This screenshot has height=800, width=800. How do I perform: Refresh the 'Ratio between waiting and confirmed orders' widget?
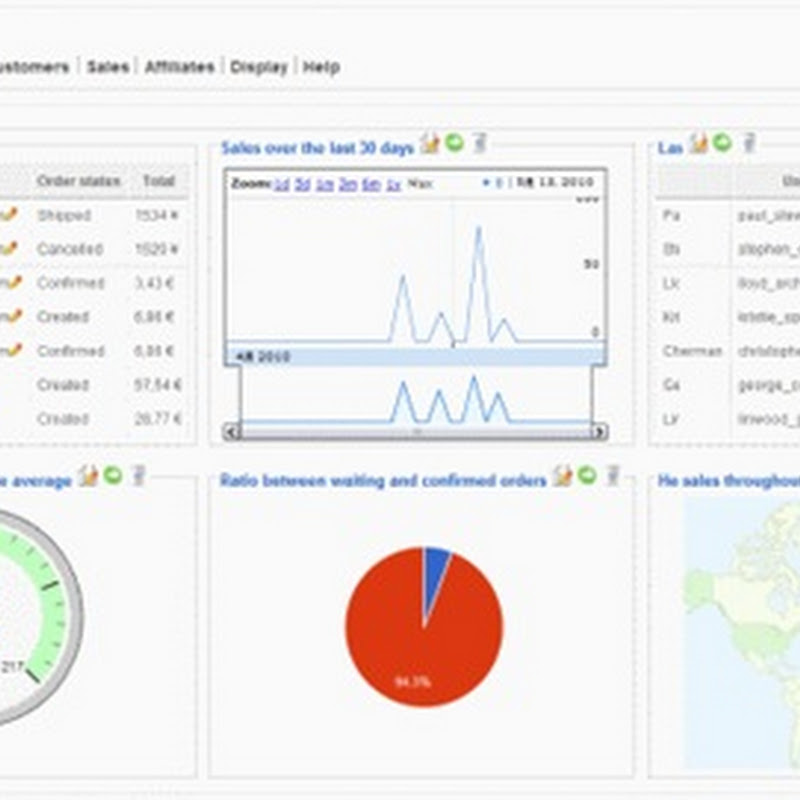click(587, 476)
